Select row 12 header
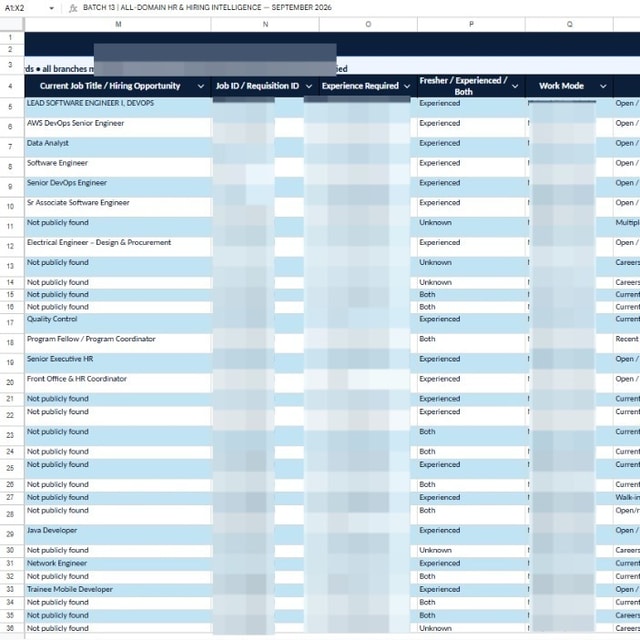This screenshot has width=640, height=640. pyautogui.click(x=11, y=246)
